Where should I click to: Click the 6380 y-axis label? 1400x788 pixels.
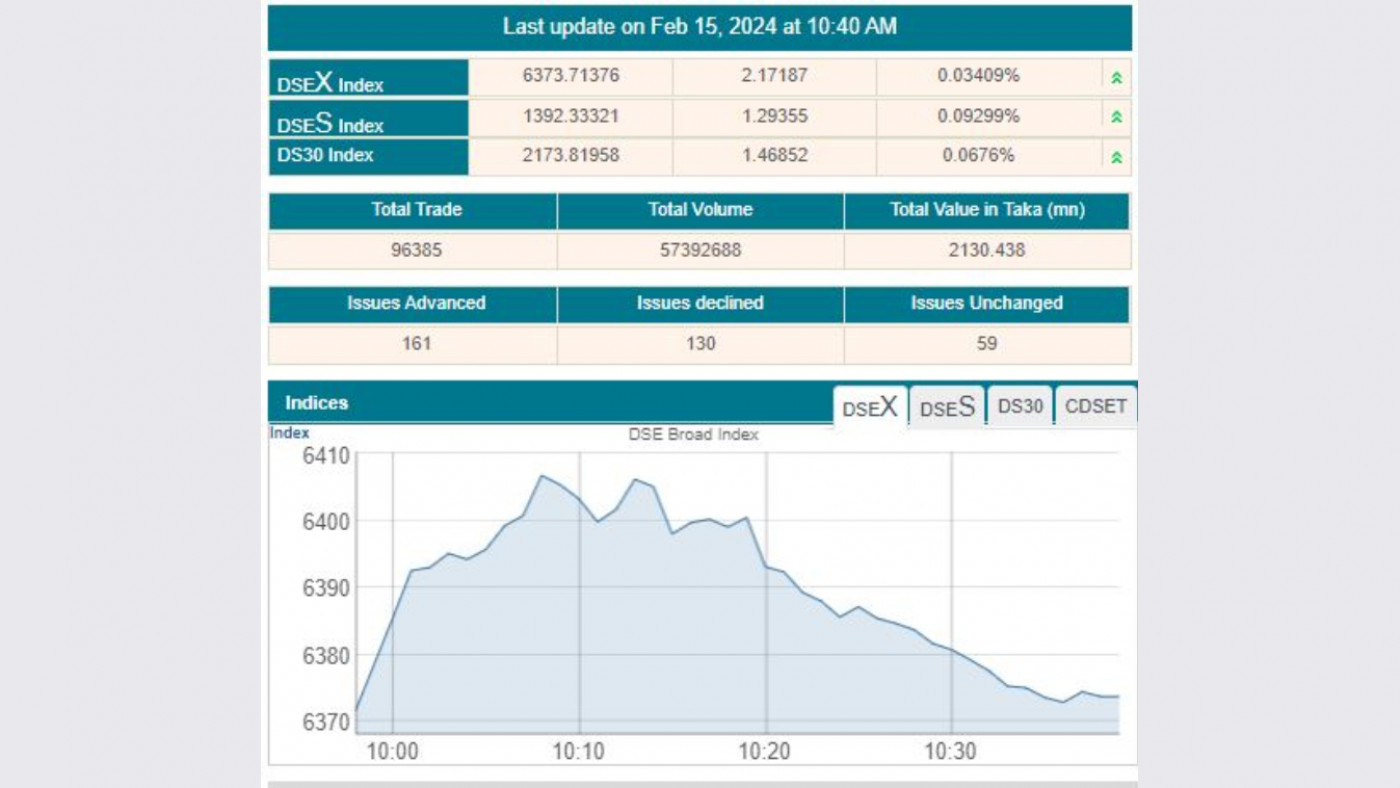(x=326, y=655)
